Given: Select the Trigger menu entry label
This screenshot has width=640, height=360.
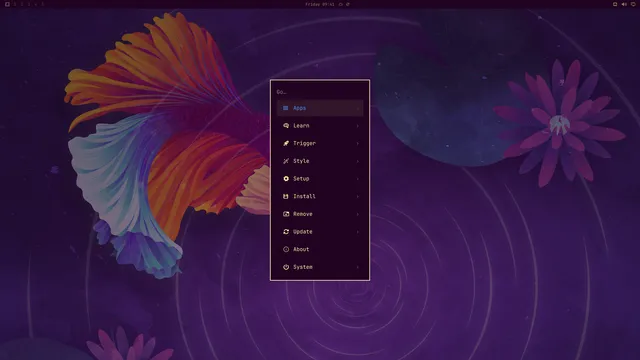Looking at the screenshot, I should 304,143.
